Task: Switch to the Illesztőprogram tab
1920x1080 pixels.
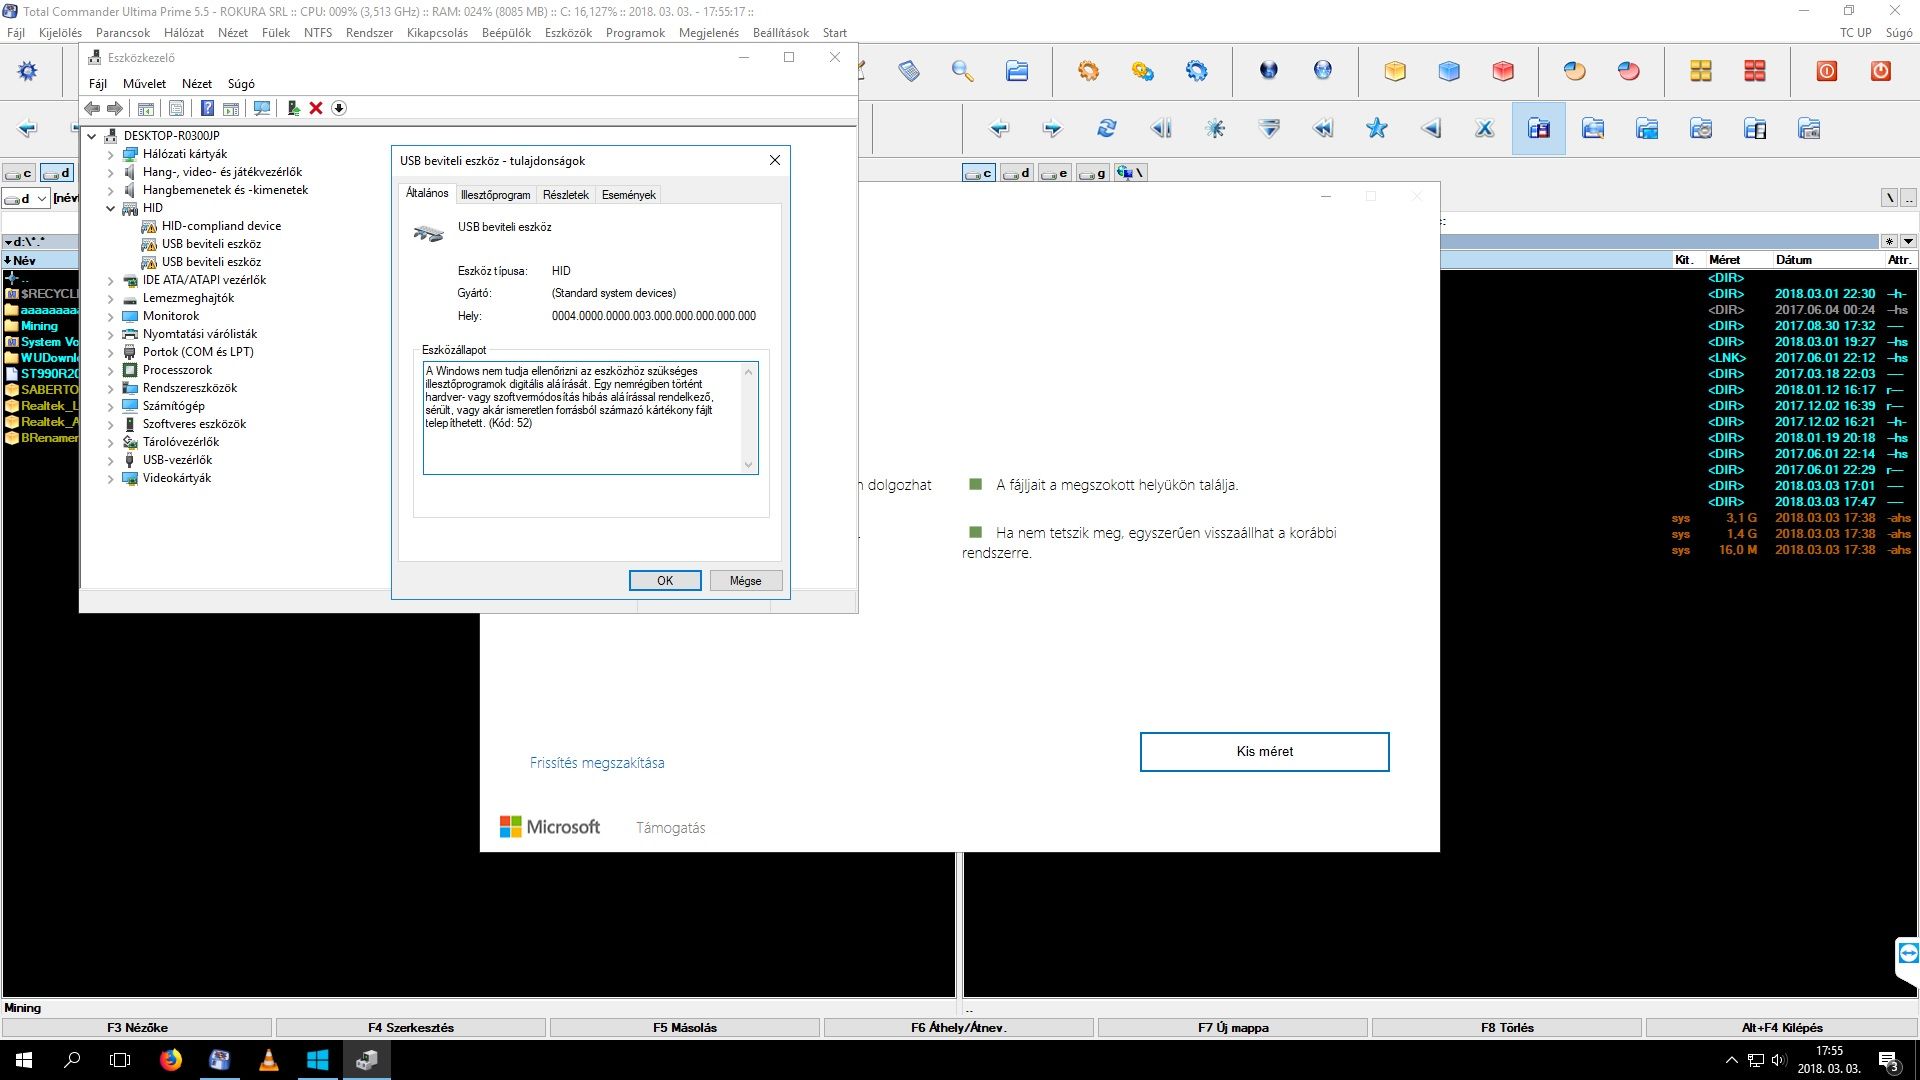Action: coord(495,195)
